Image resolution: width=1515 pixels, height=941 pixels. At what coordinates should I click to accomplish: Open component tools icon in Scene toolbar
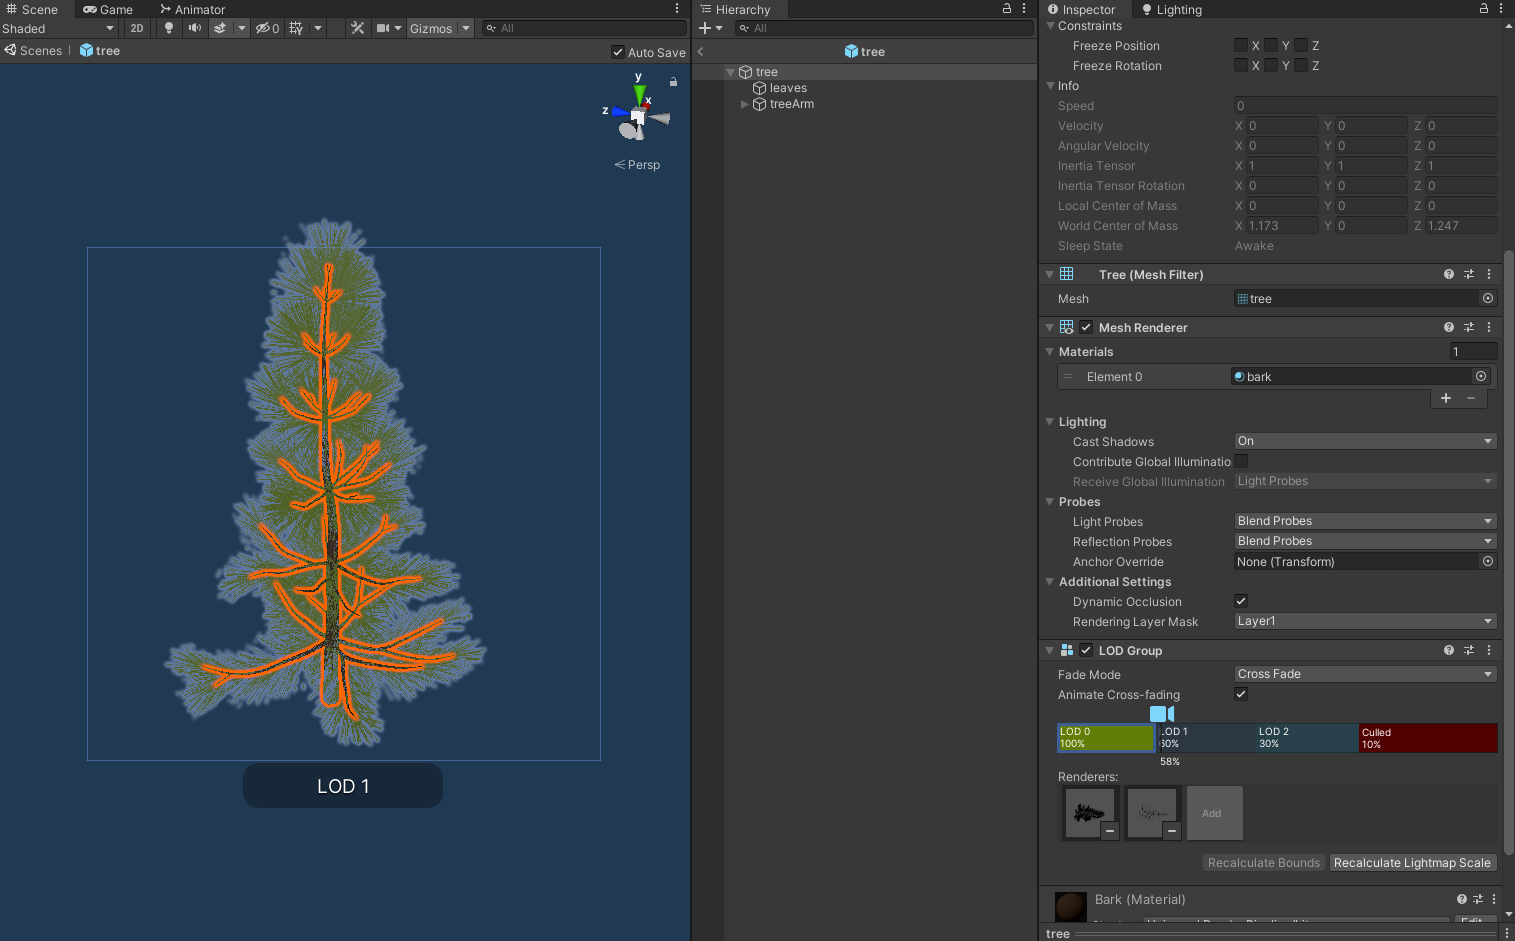[357, 28]
